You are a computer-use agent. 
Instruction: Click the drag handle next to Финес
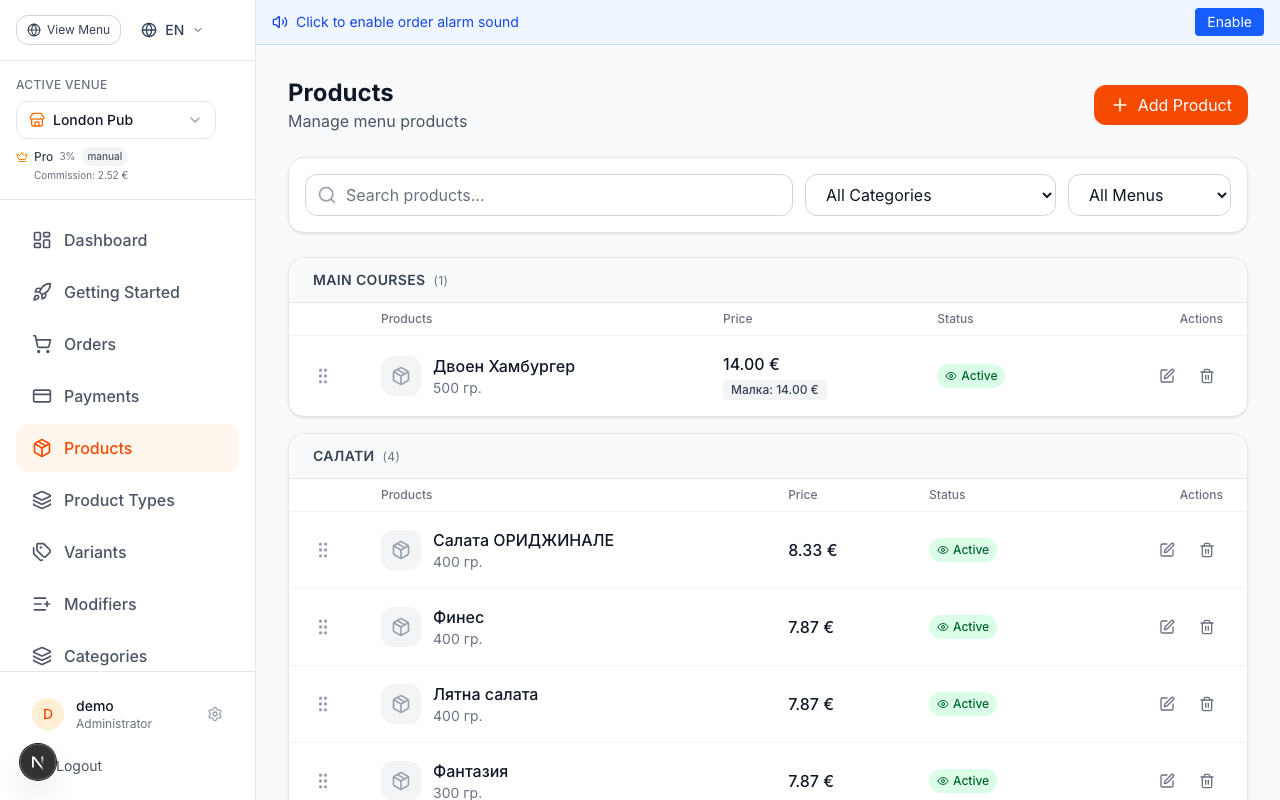point(323,627)
